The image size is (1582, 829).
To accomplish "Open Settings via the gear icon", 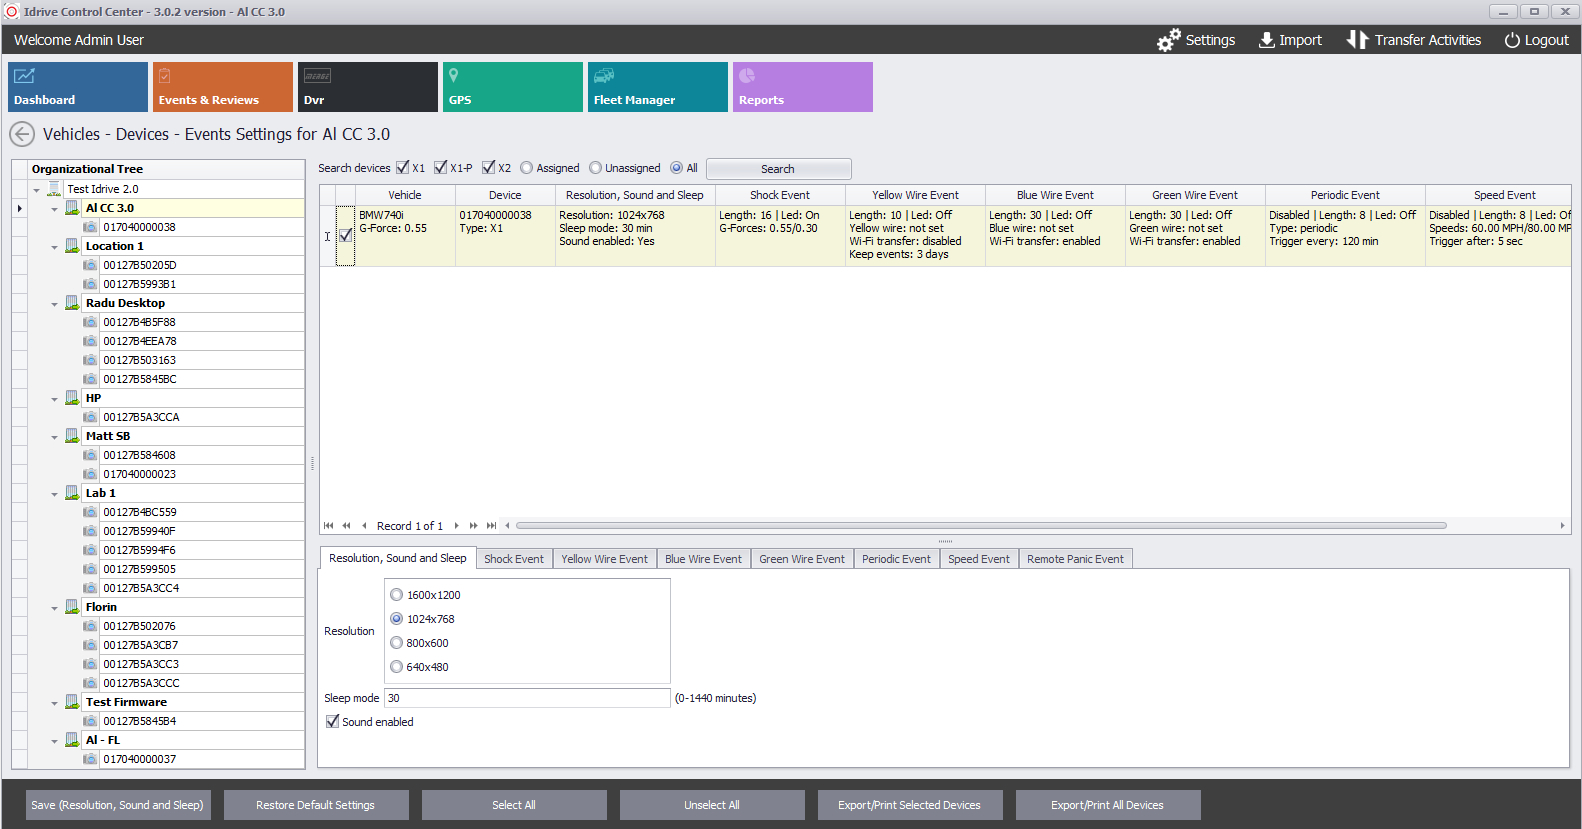I will (x=1168, y=40).
